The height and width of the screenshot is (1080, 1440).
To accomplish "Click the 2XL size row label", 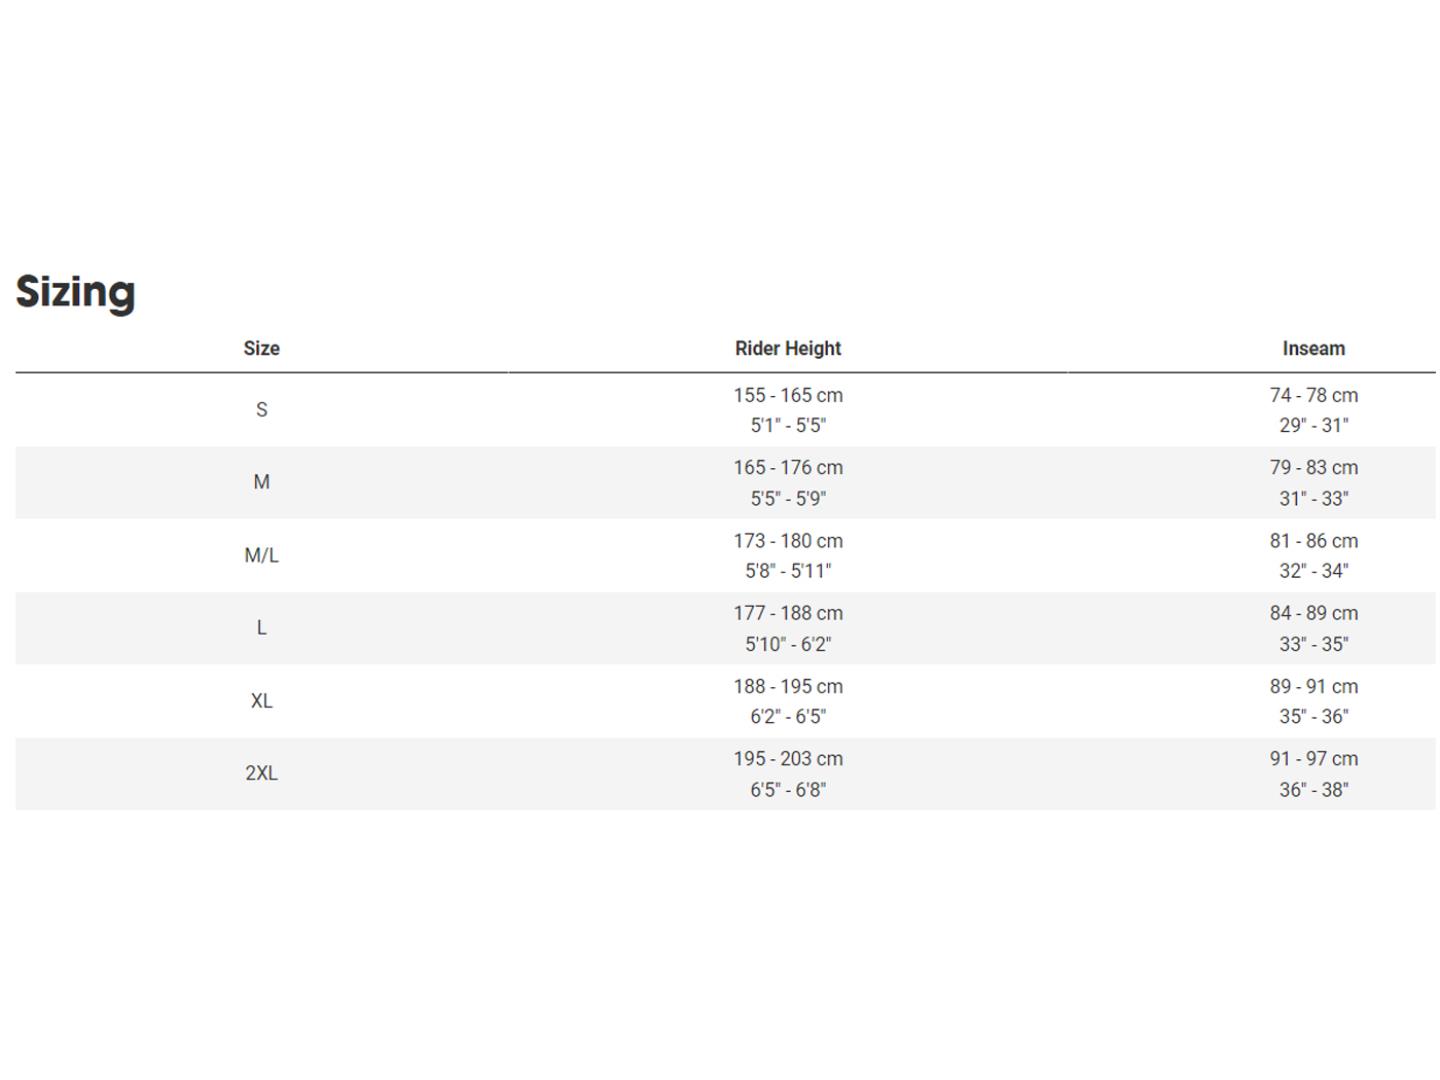I will pos(261,773).
